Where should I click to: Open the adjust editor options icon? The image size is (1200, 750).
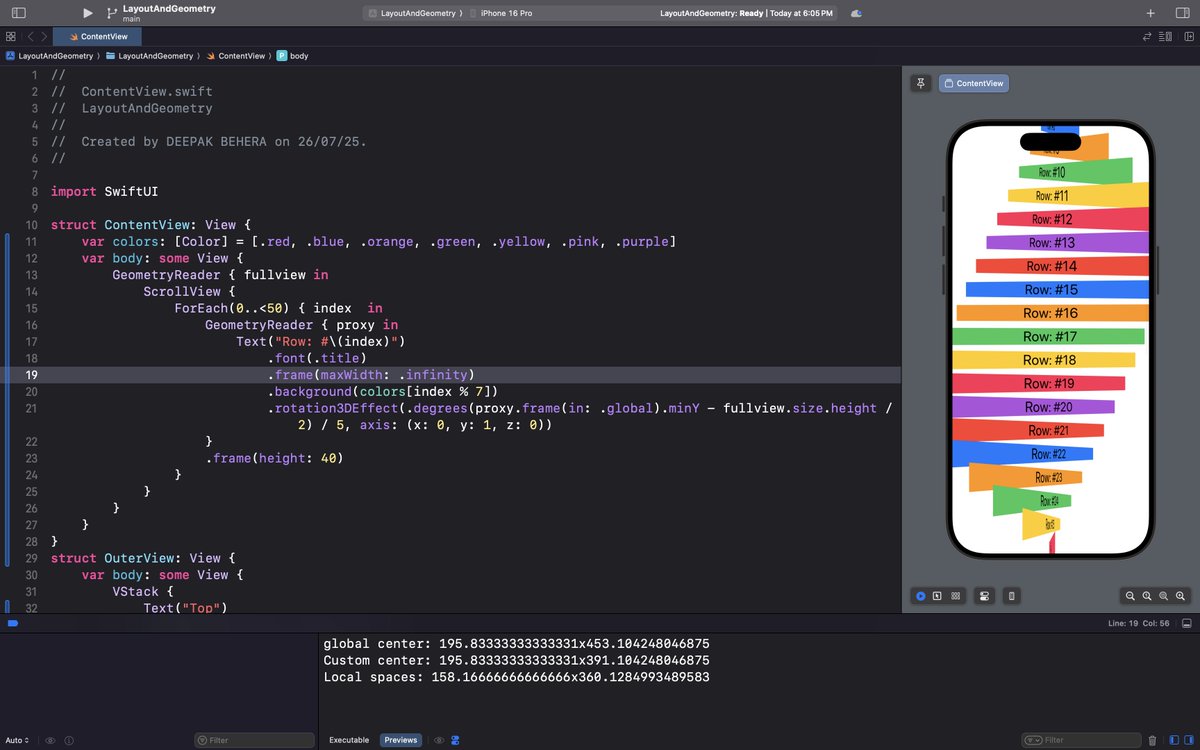click(x=1165, y=36)
